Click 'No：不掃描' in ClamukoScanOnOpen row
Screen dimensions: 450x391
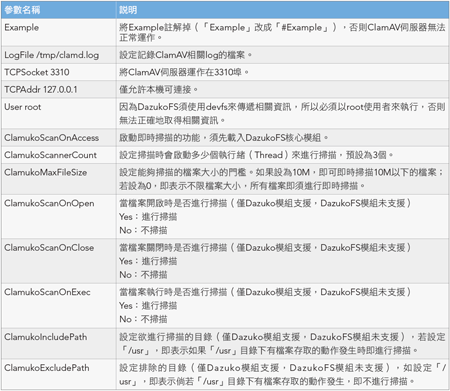143,230
